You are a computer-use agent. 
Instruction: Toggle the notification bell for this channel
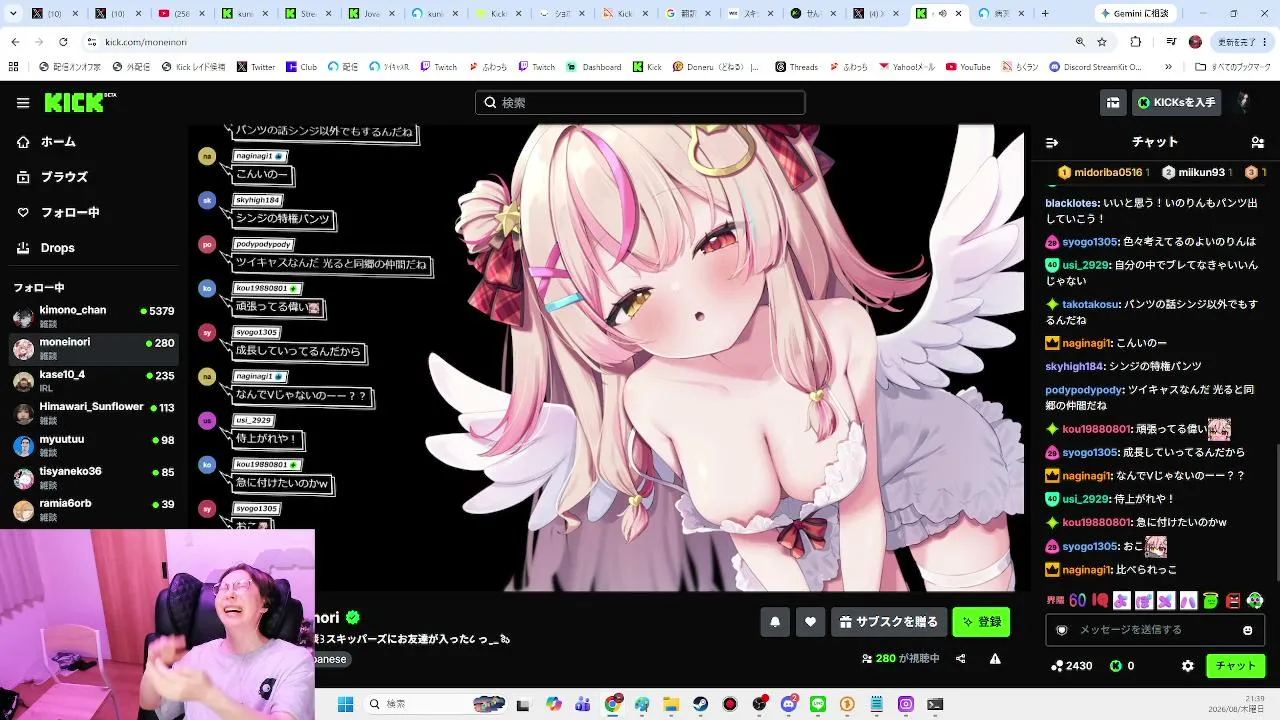click(x=774, y=622)
